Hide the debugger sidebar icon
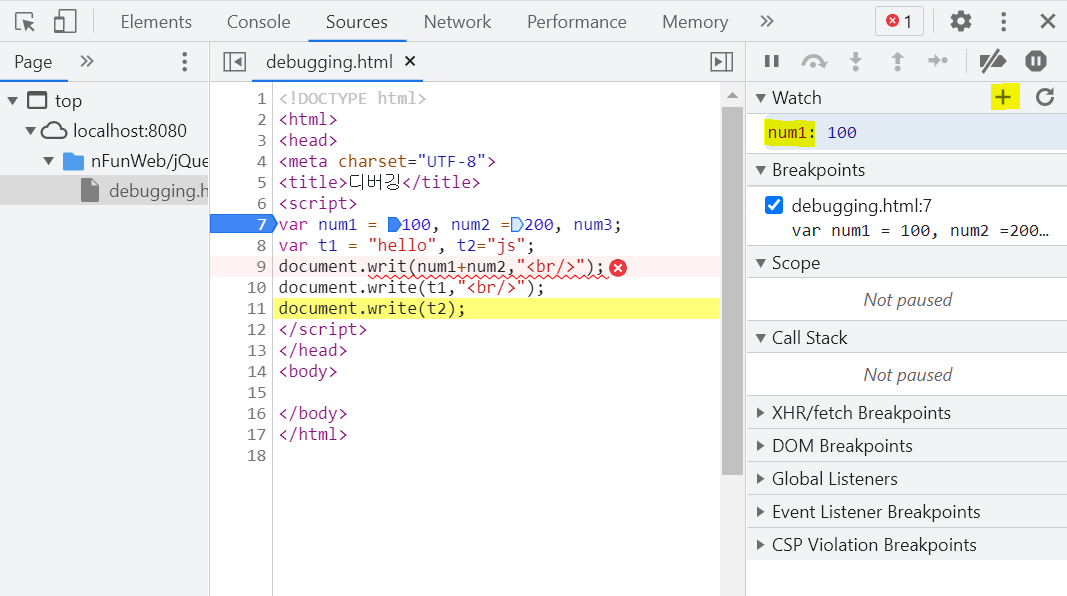The width and height of the screenshot is (1067, 596). tap(721, 62)
